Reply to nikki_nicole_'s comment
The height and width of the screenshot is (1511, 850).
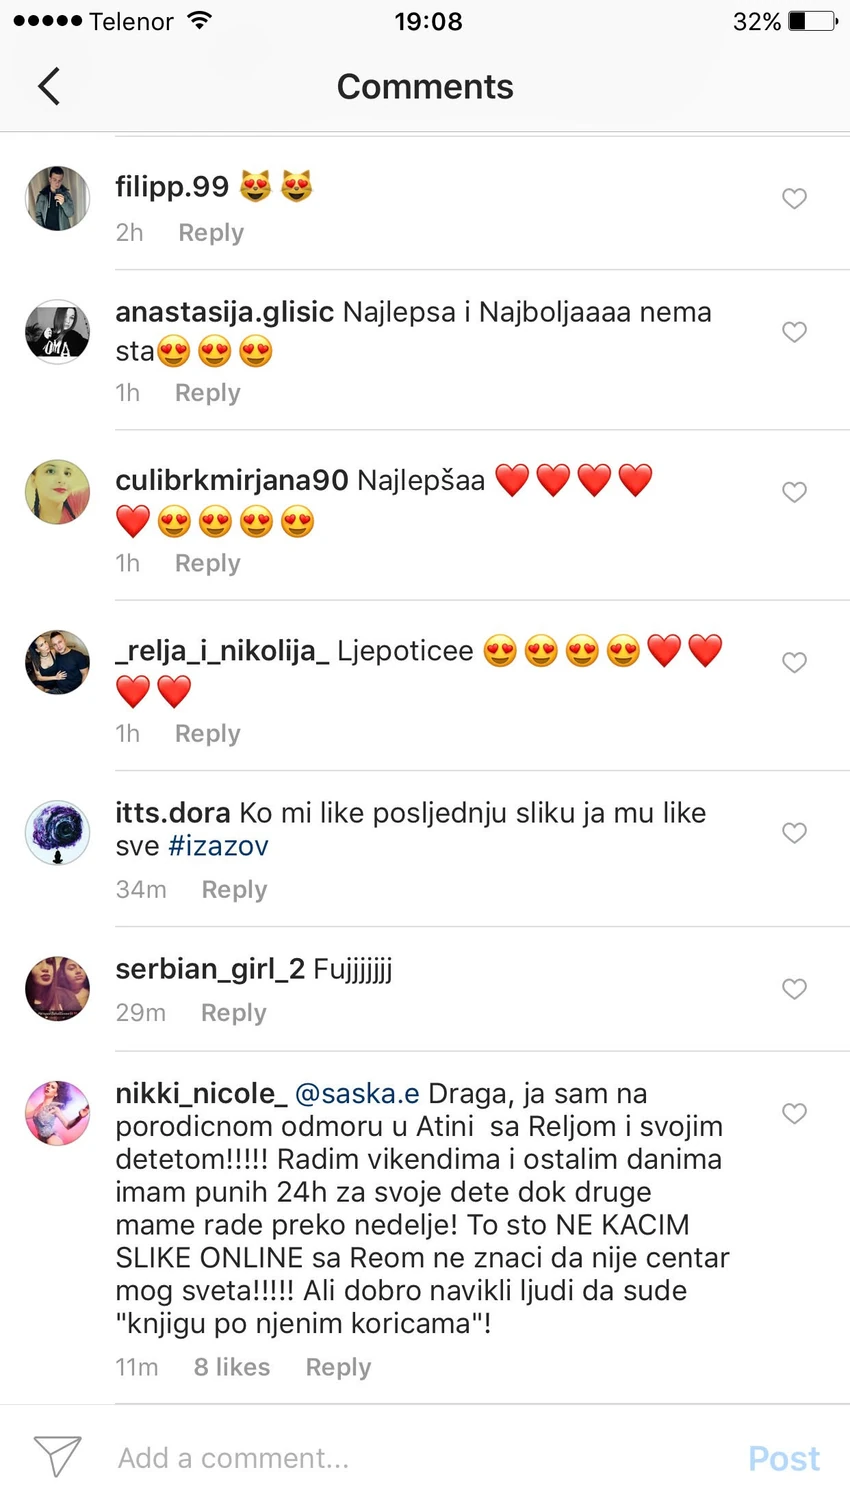tap(338, 1367)
